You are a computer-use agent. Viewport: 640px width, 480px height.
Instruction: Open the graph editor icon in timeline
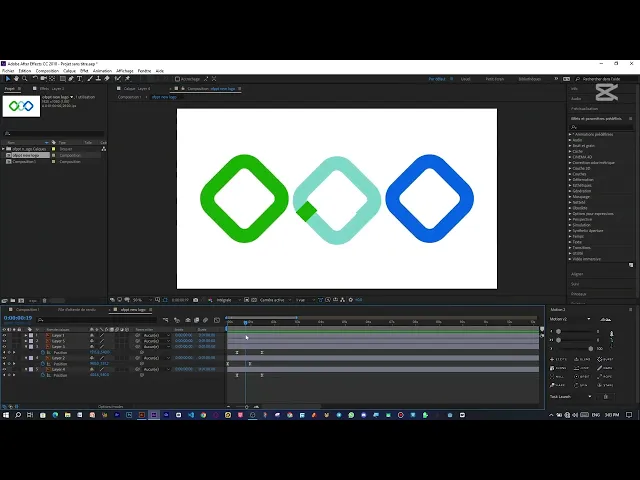[217, 320]
